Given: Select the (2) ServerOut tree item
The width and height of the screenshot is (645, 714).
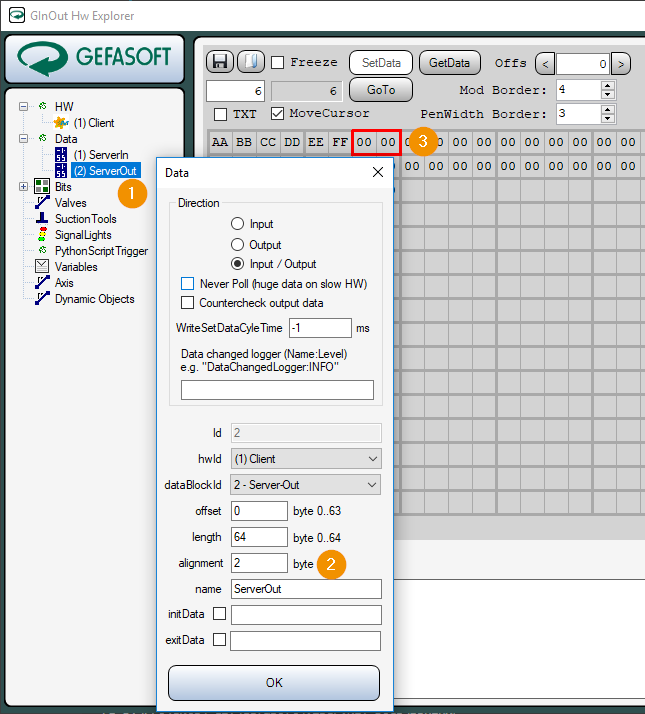Looking at the screenshot, I should tap(106, 171).
